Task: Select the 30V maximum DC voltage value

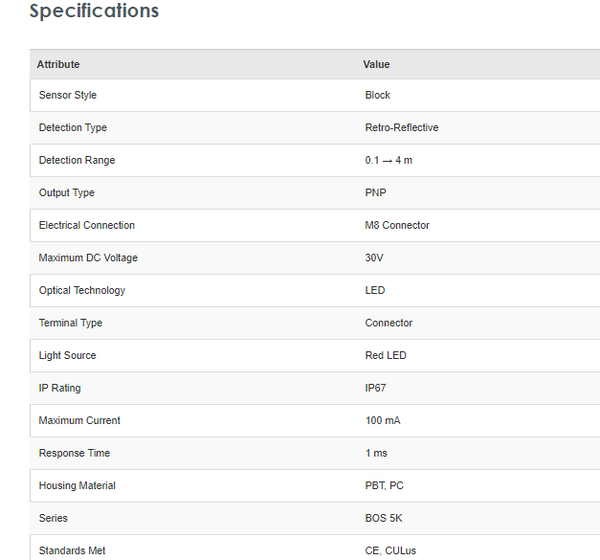Action: click(375, 258)
